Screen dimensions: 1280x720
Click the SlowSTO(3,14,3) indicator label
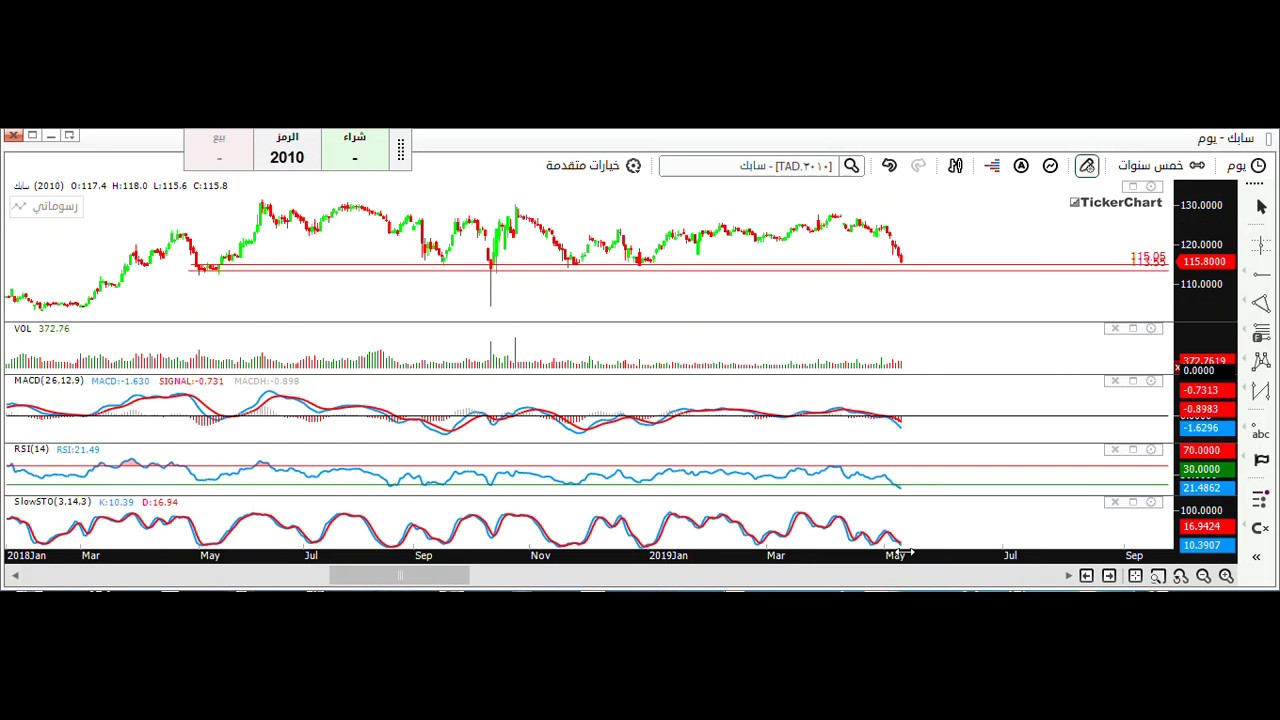tap(52, 502)
